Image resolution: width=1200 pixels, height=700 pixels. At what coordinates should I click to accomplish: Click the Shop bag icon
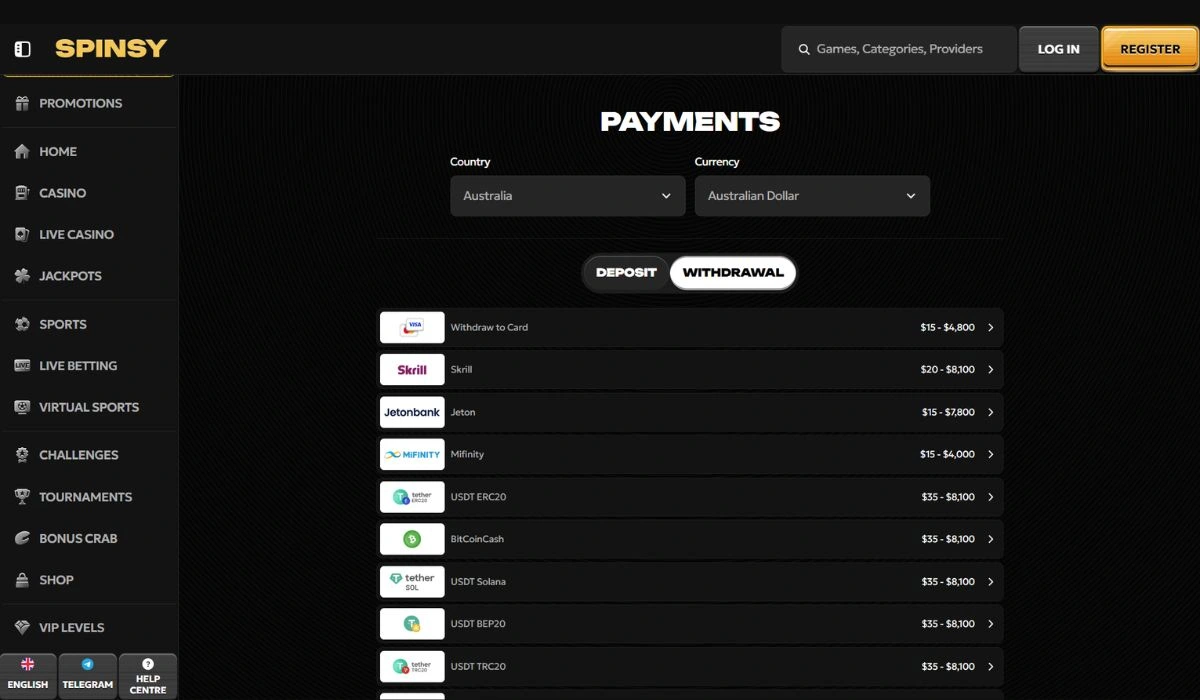(22, 580)
